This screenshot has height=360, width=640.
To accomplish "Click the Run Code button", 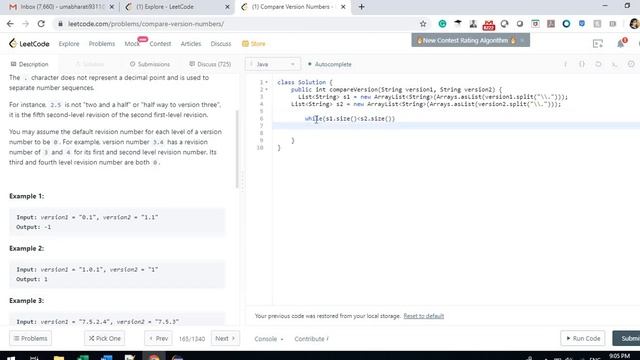I will pos(583,338).
